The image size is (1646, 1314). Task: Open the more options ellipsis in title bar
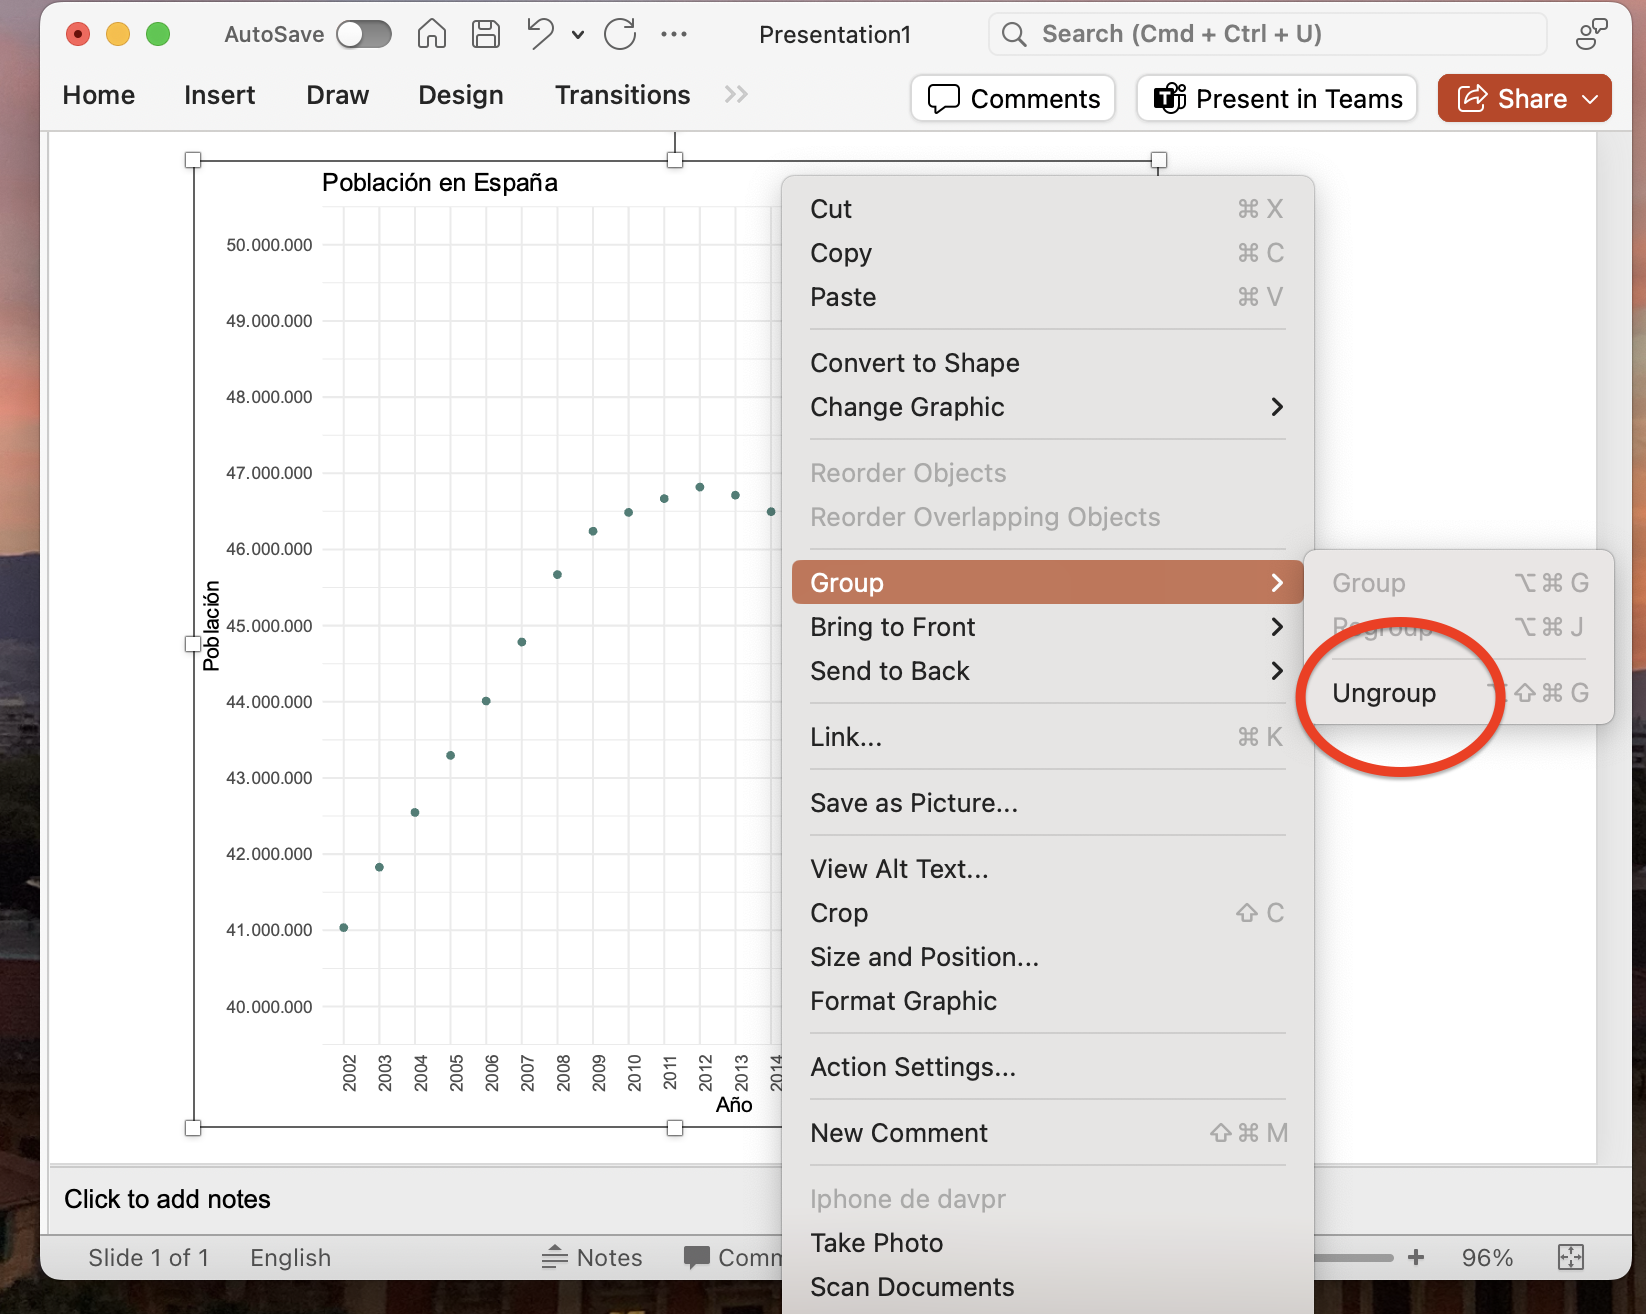pos(674,34)
